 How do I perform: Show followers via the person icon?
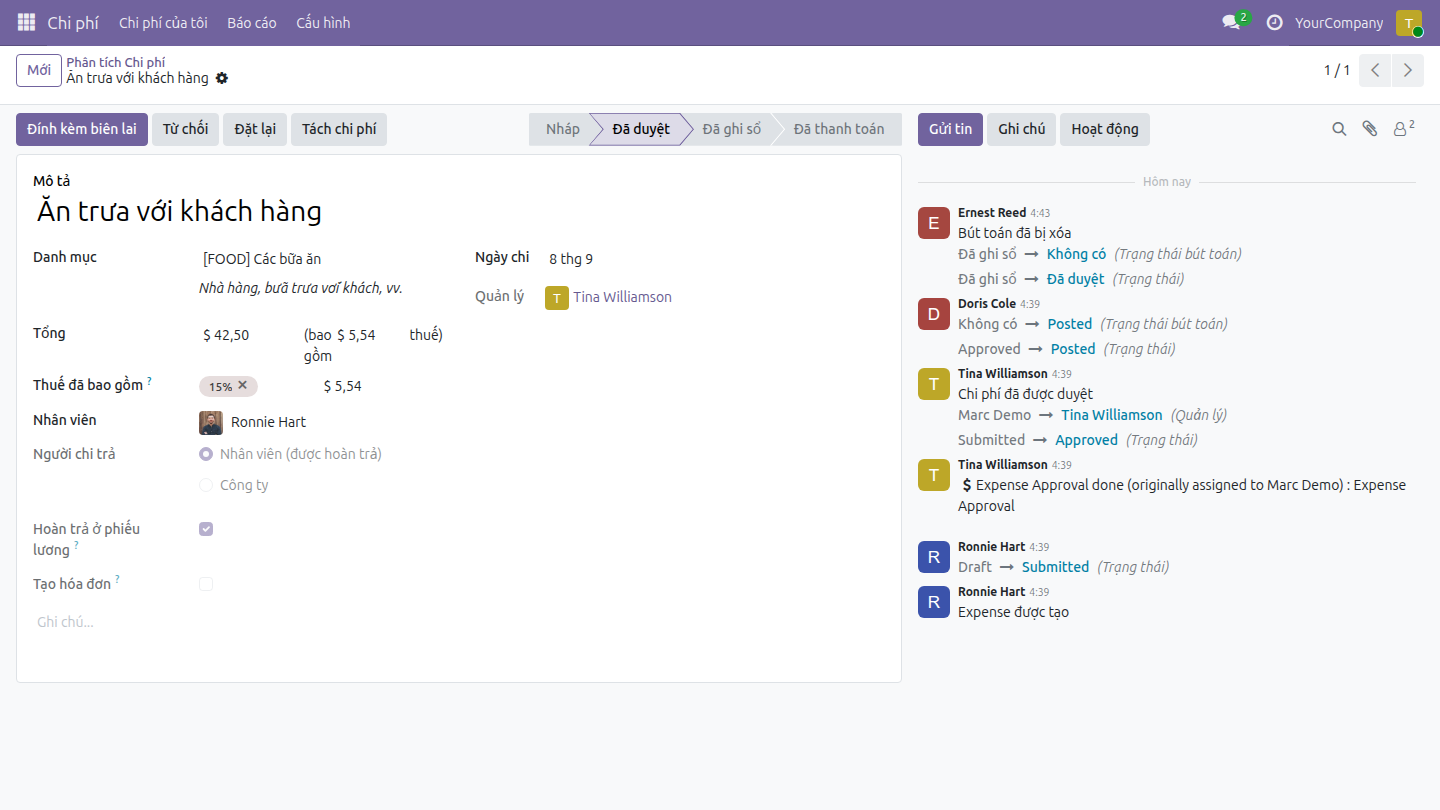[1404, 128]
